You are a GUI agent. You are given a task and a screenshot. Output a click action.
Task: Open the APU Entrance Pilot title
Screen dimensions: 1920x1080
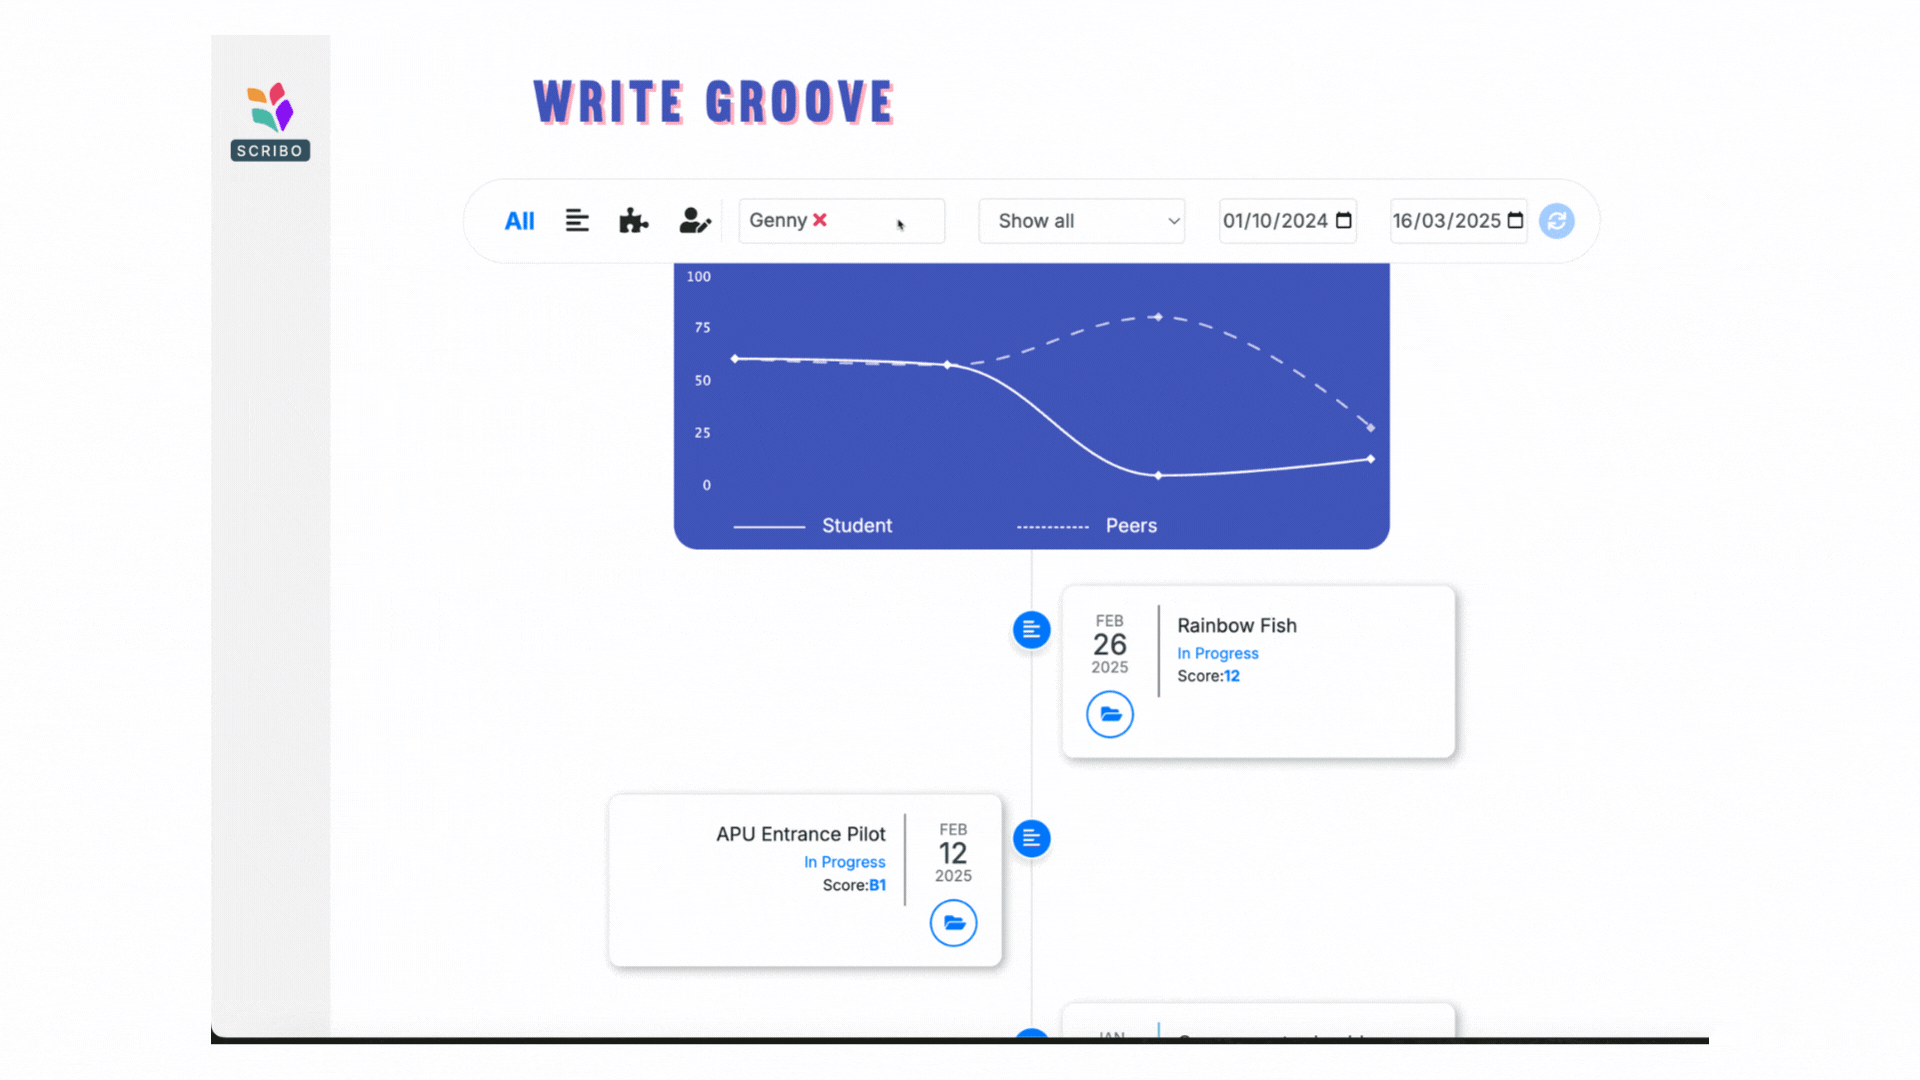[x=801, y=834]
